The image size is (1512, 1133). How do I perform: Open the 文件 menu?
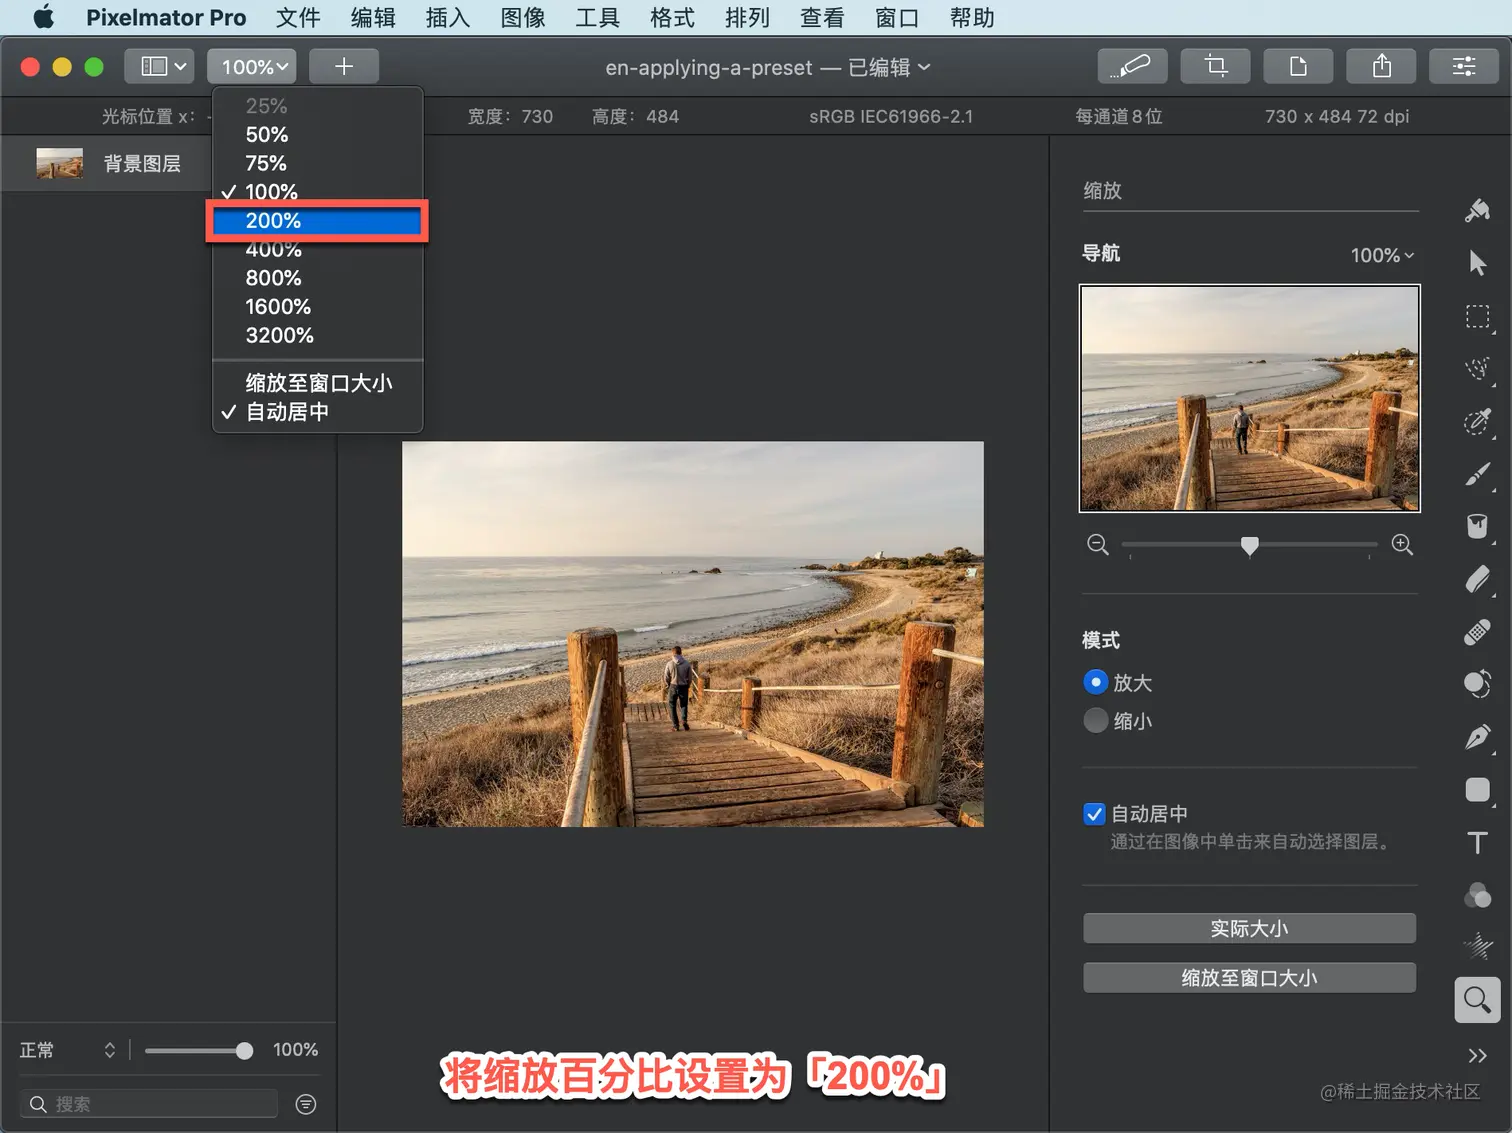coord(298,17)
